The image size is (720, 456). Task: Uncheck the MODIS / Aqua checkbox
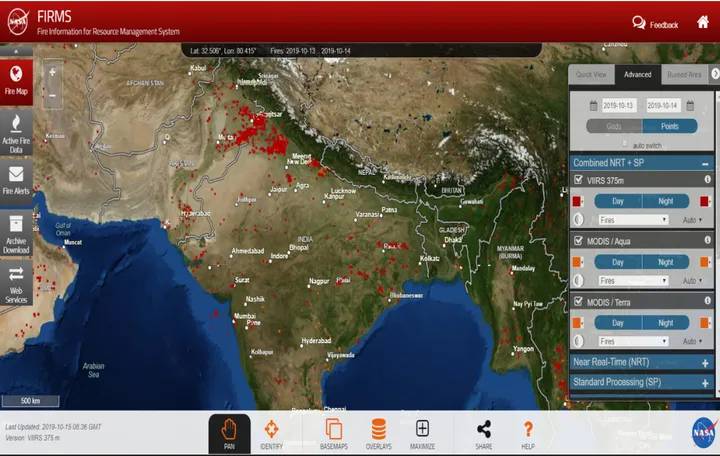[579, 241]
